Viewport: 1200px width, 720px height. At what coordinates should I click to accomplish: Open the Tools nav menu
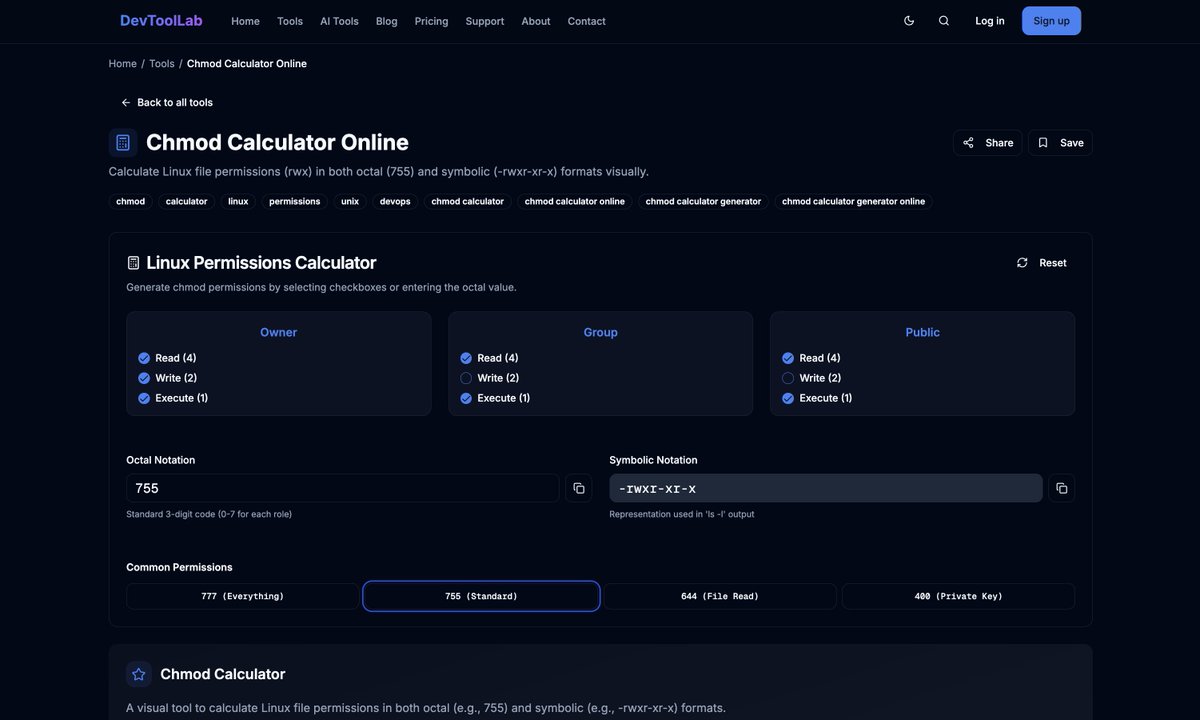[x=290, y=21]
